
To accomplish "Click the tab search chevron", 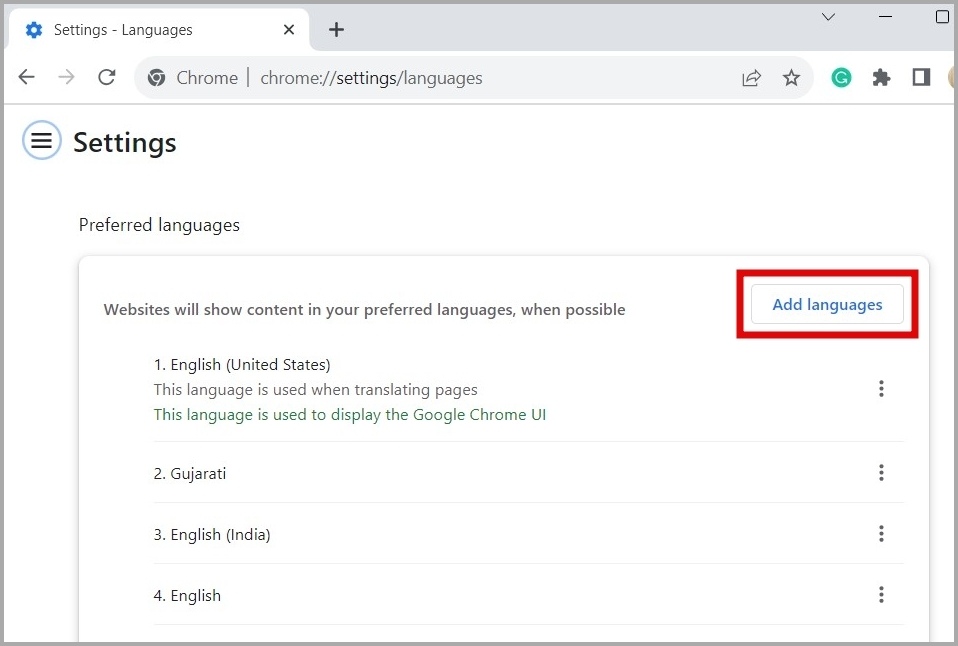I will (x=828, y=17).
